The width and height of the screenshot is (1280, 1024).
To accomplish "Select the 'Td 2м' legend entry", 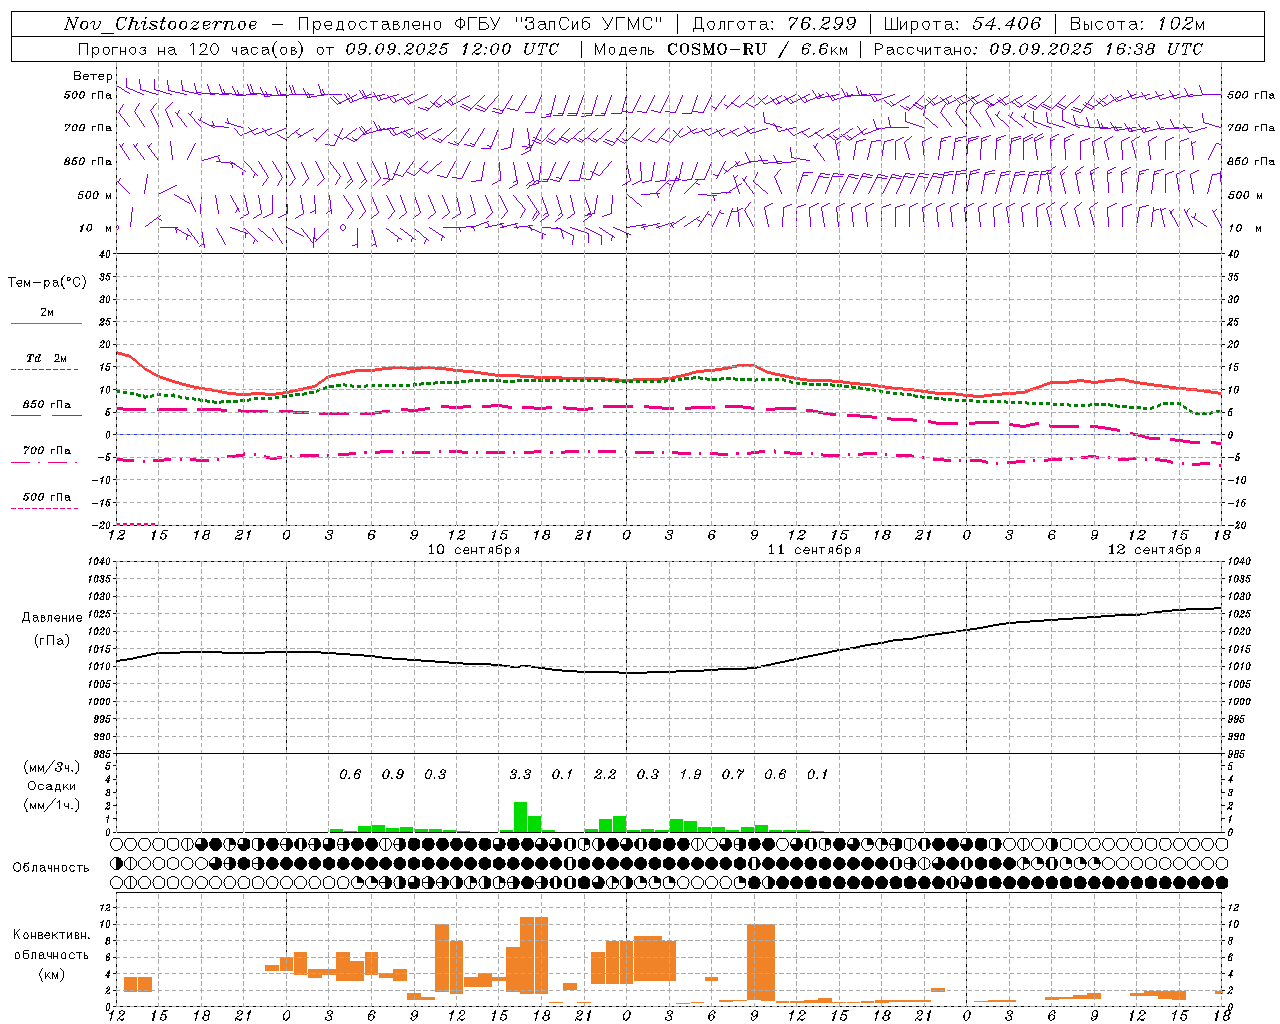I will 46,358.
